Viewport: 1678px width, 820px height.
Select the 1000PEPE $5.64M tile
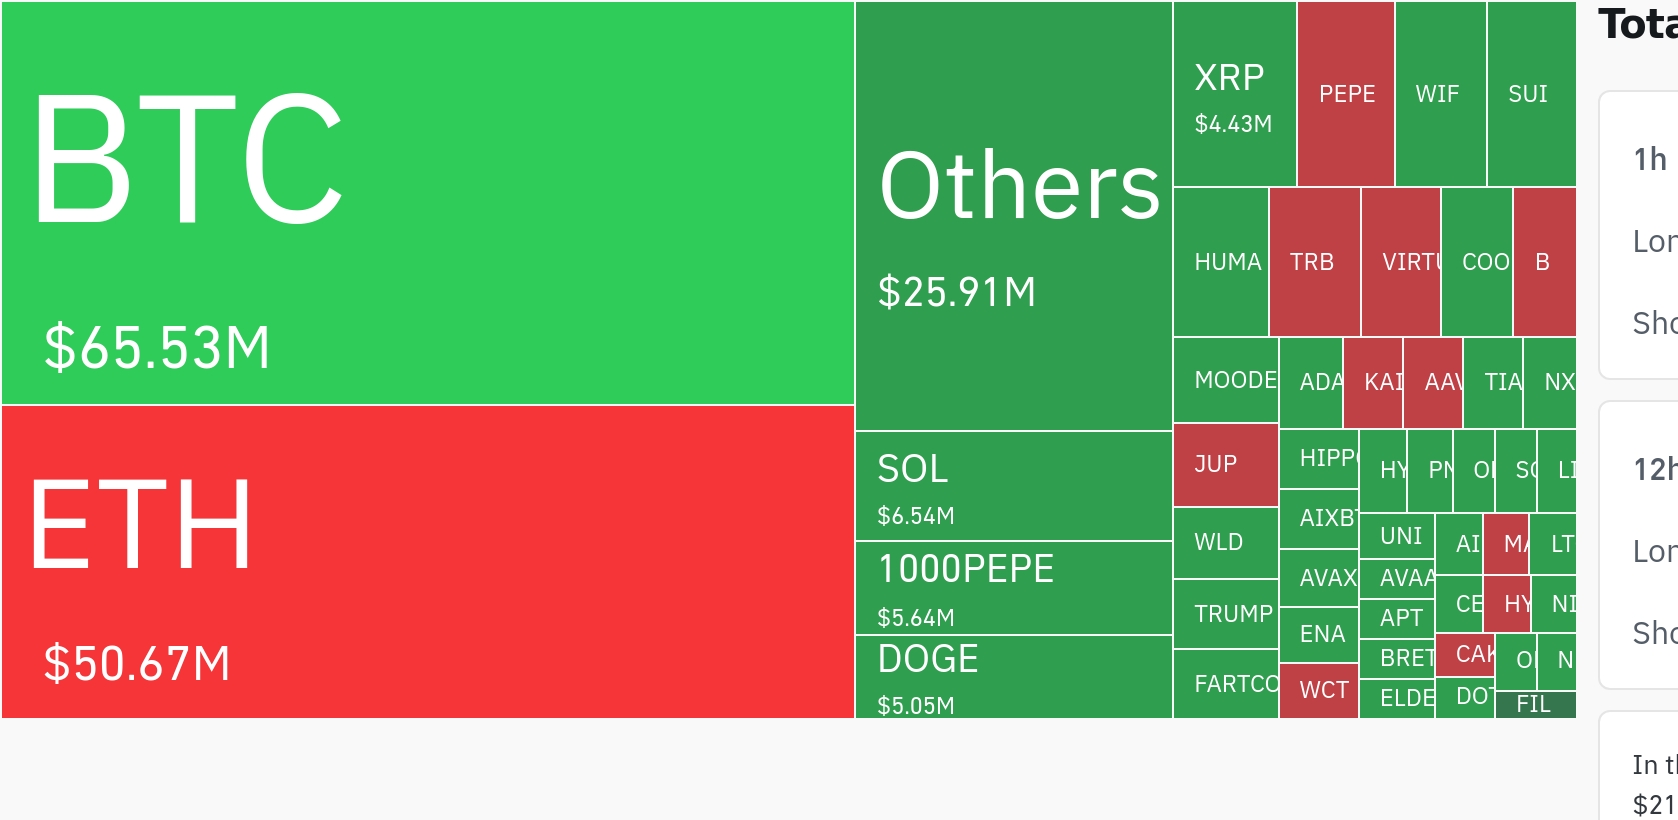1014,588
